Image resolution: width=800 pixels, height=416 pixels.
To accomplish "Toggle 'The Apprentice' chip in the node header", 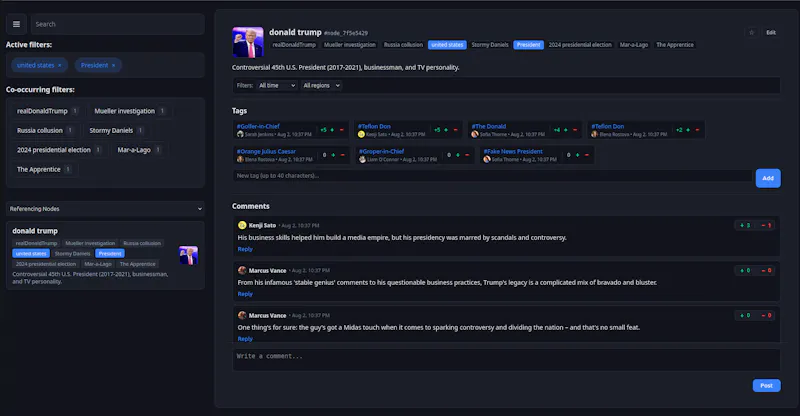I will pyautogui.click(x=674, y=45).
